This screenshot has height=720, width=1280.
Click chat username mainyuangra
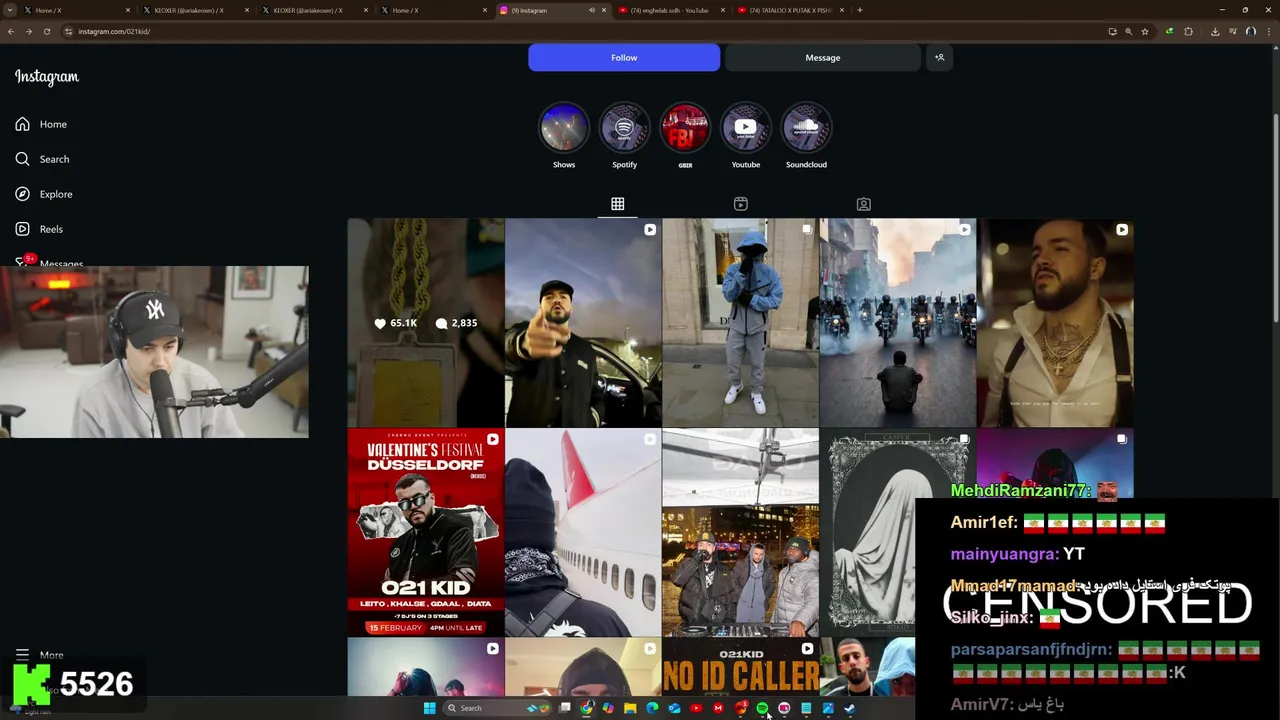coord(1002,554)
